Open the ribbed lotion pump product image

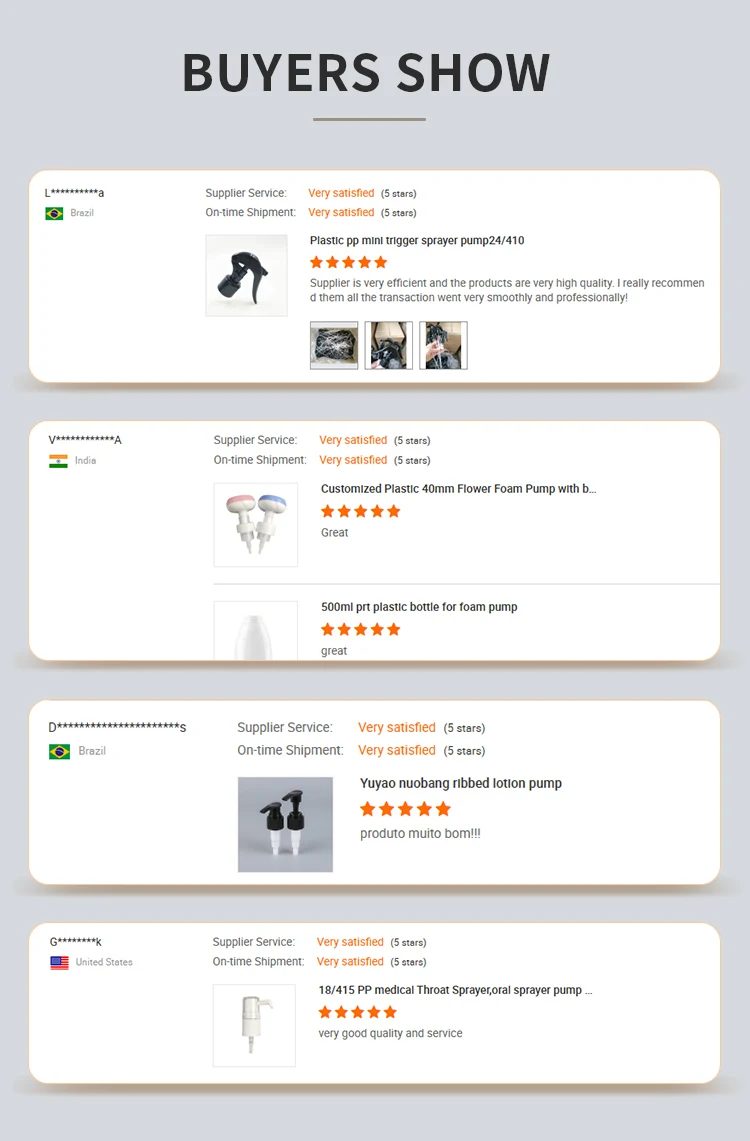click(285, 824)
